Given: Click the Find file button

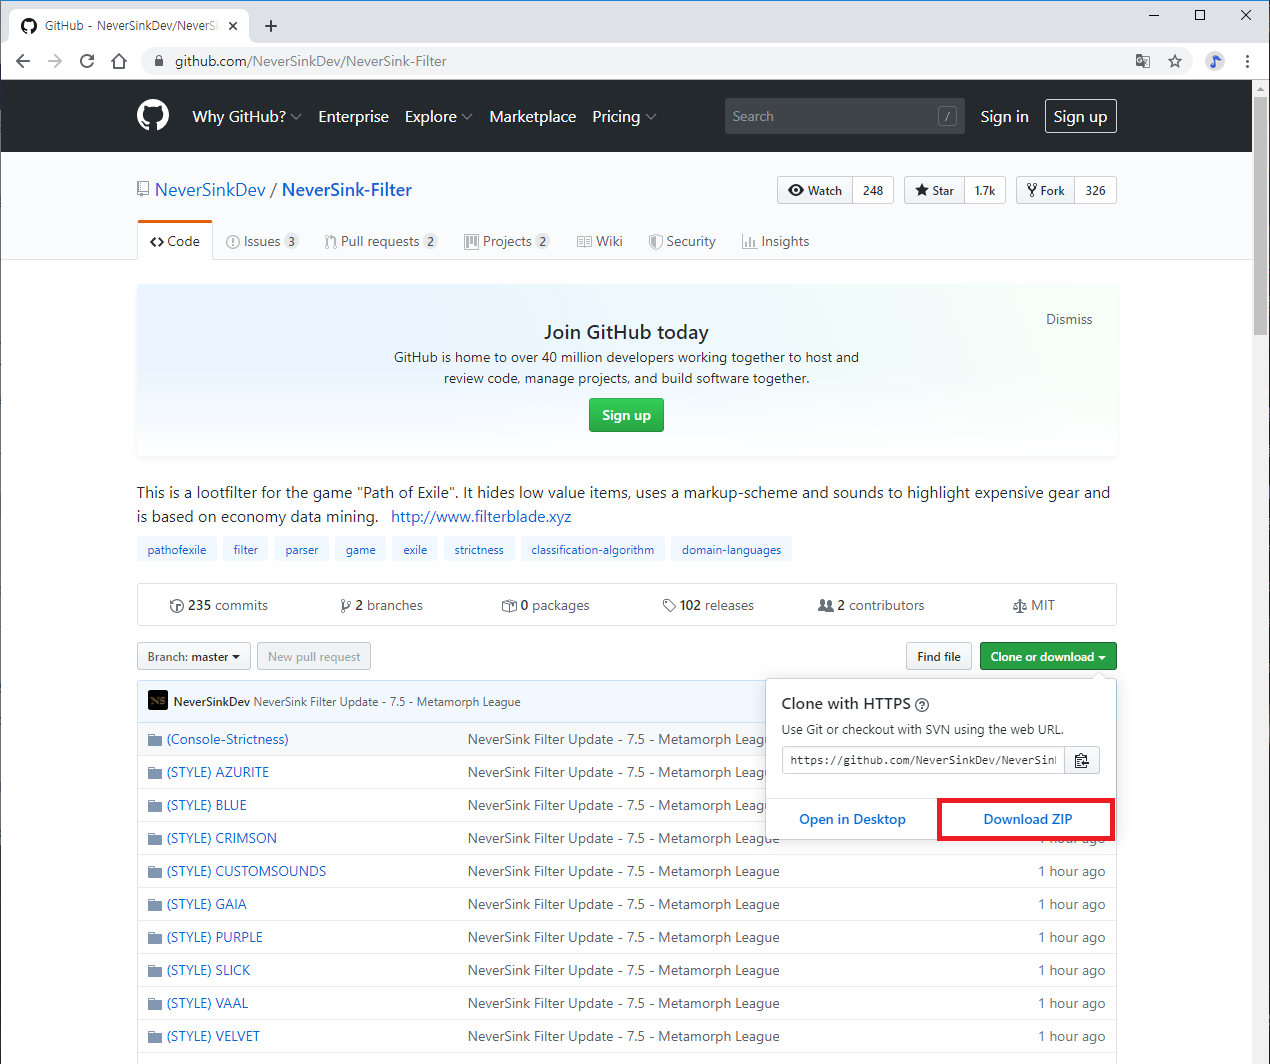Looking at the screenshot, I should pos(938,656).
